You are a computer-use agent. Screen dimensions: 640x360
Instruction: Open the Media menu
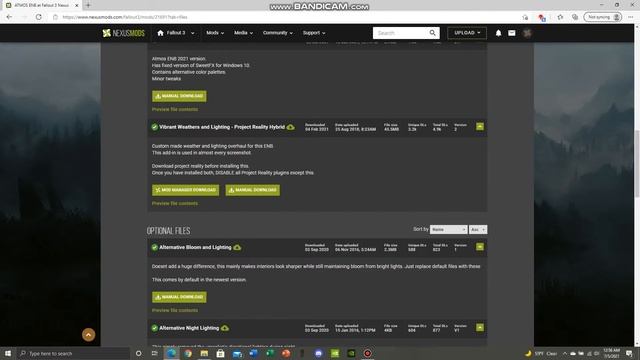pos(243,33)
